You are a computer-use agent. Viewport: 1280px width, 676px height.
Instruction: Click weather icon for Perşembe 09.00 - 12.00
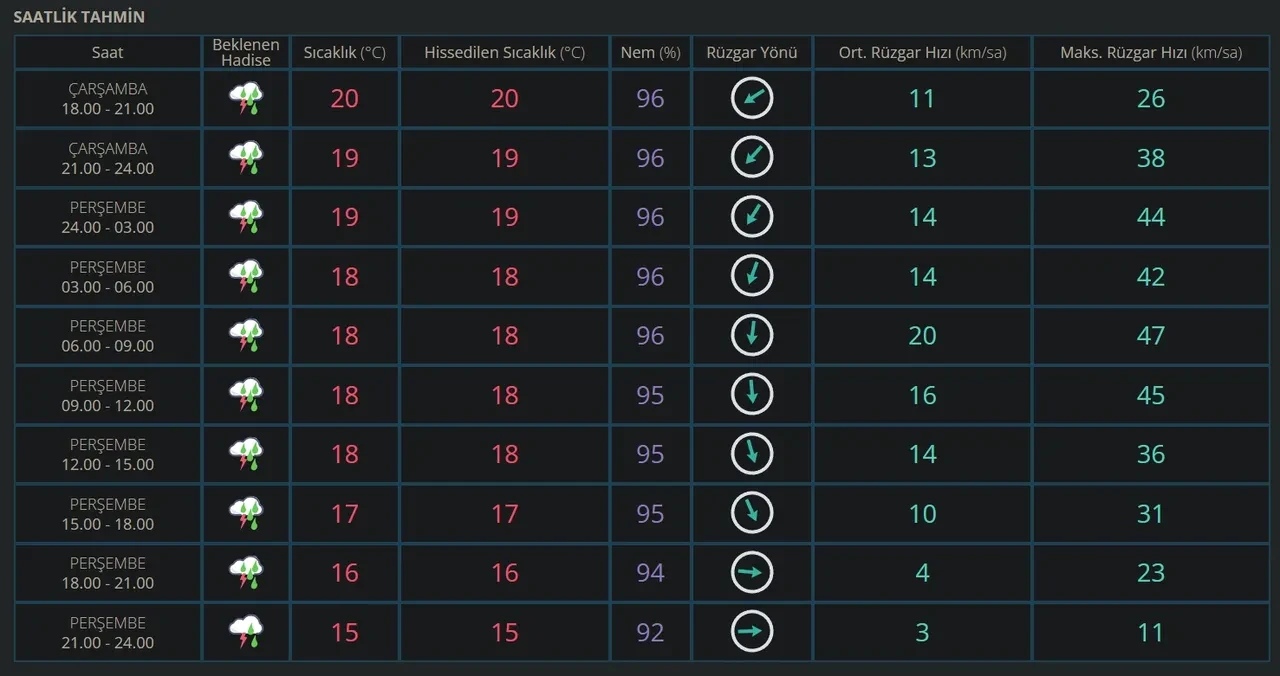tap(246, 395)
